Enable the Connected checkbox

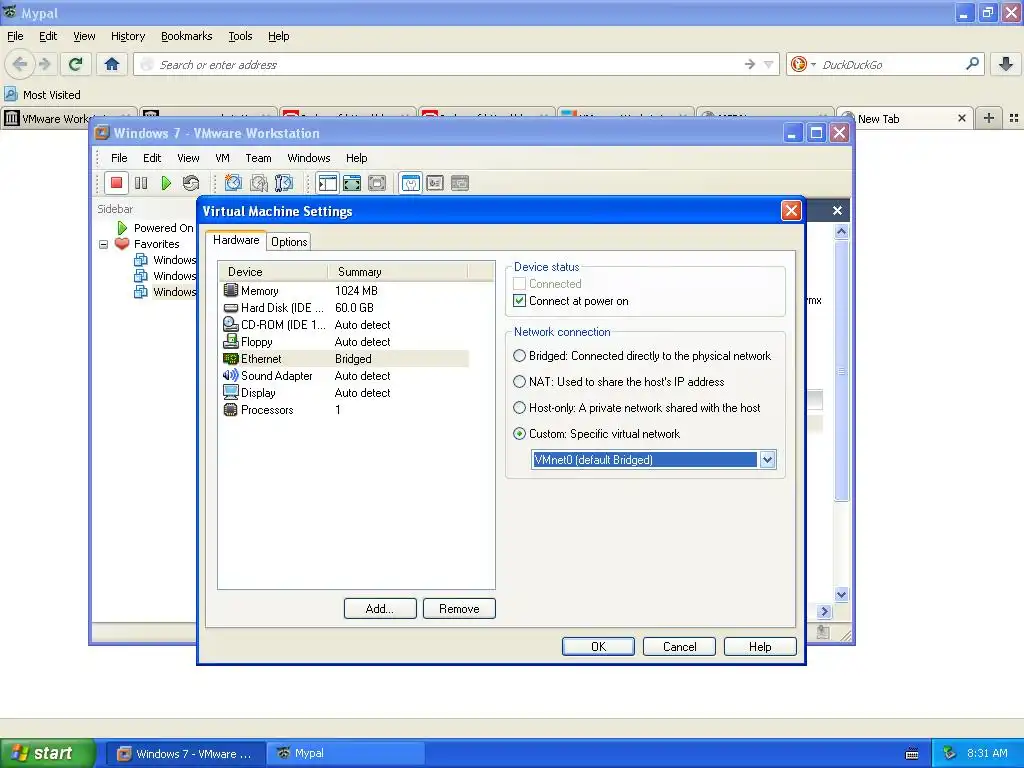tap(519, 283)
